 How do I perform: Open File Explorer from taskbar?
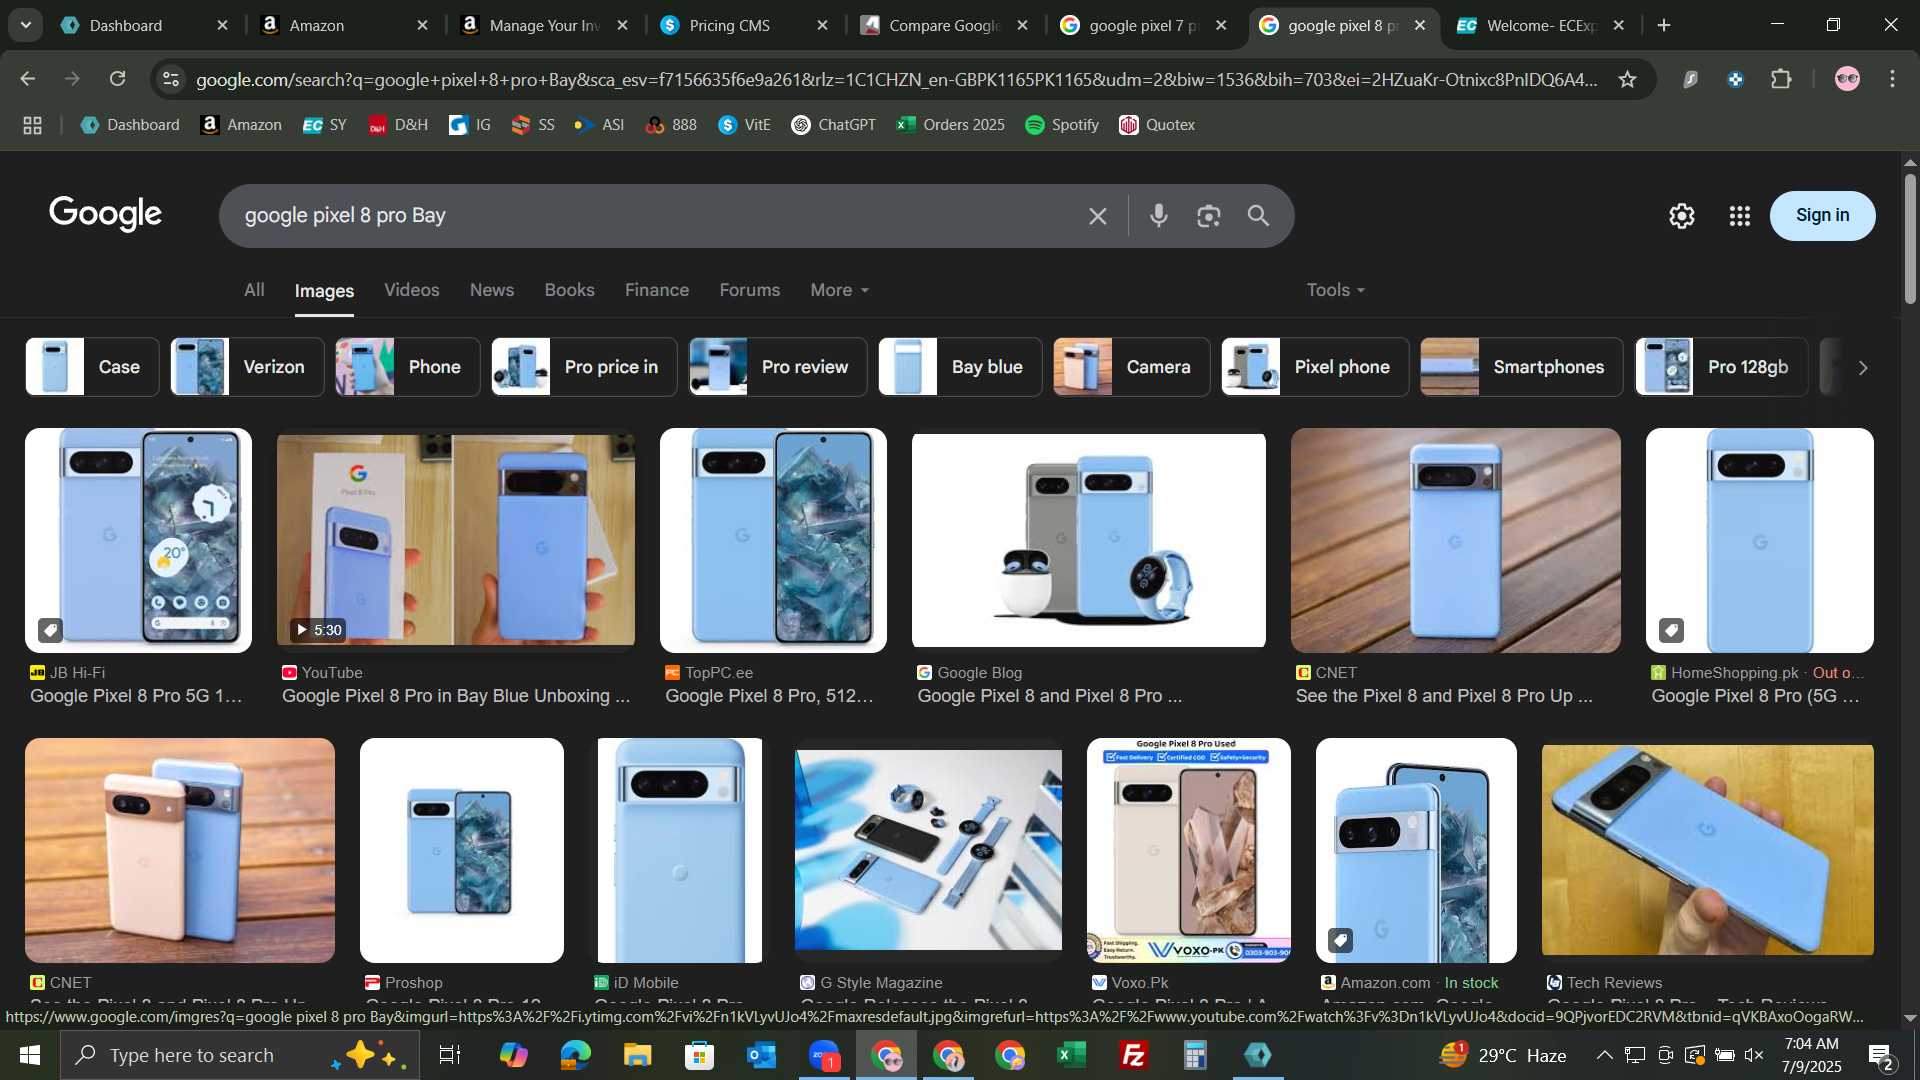pyautogui.click(x=637, y=1055)
